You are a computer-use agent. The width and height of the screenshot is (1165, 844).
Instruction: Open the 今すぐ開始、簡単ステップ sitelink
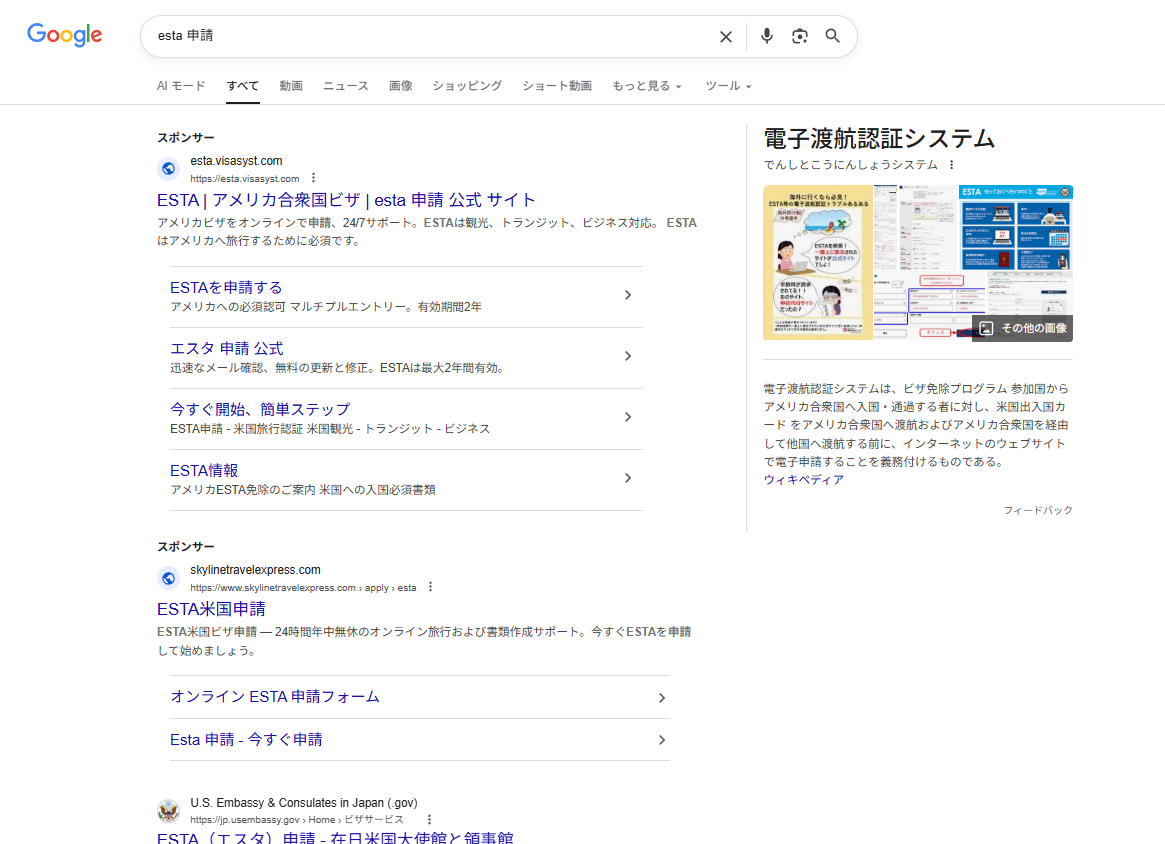coord(260,409)
